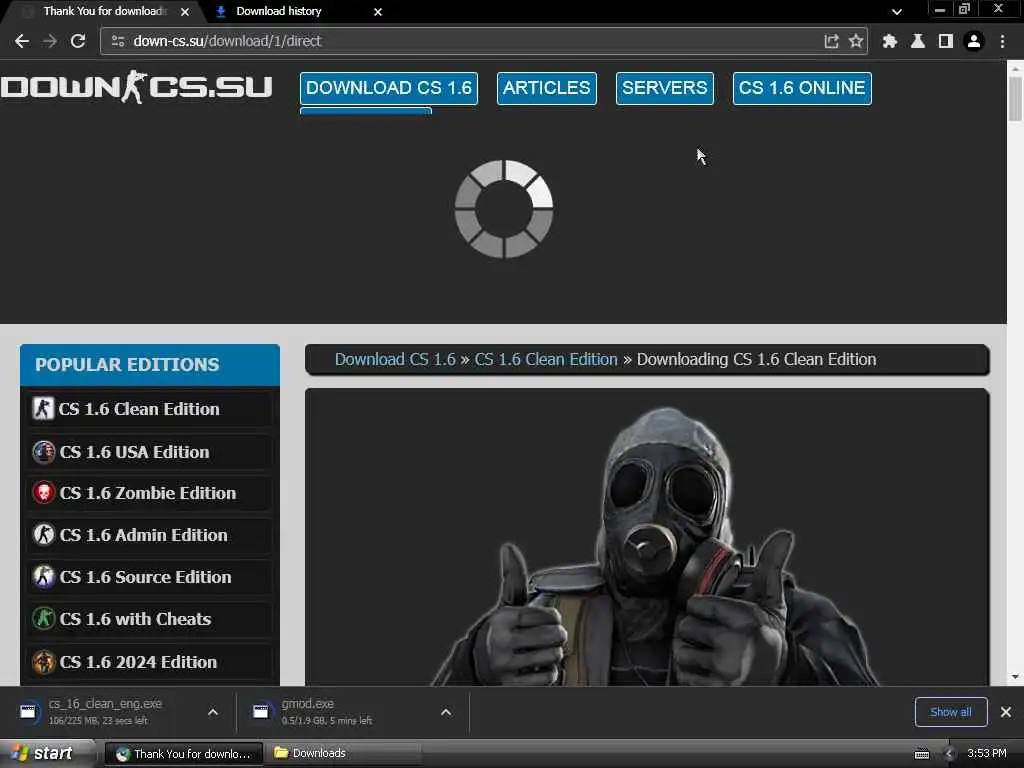Click the cs_16_clean_eng.exe download item
Viewport: 1024px width, 768px height.
[x=104, y=712]
